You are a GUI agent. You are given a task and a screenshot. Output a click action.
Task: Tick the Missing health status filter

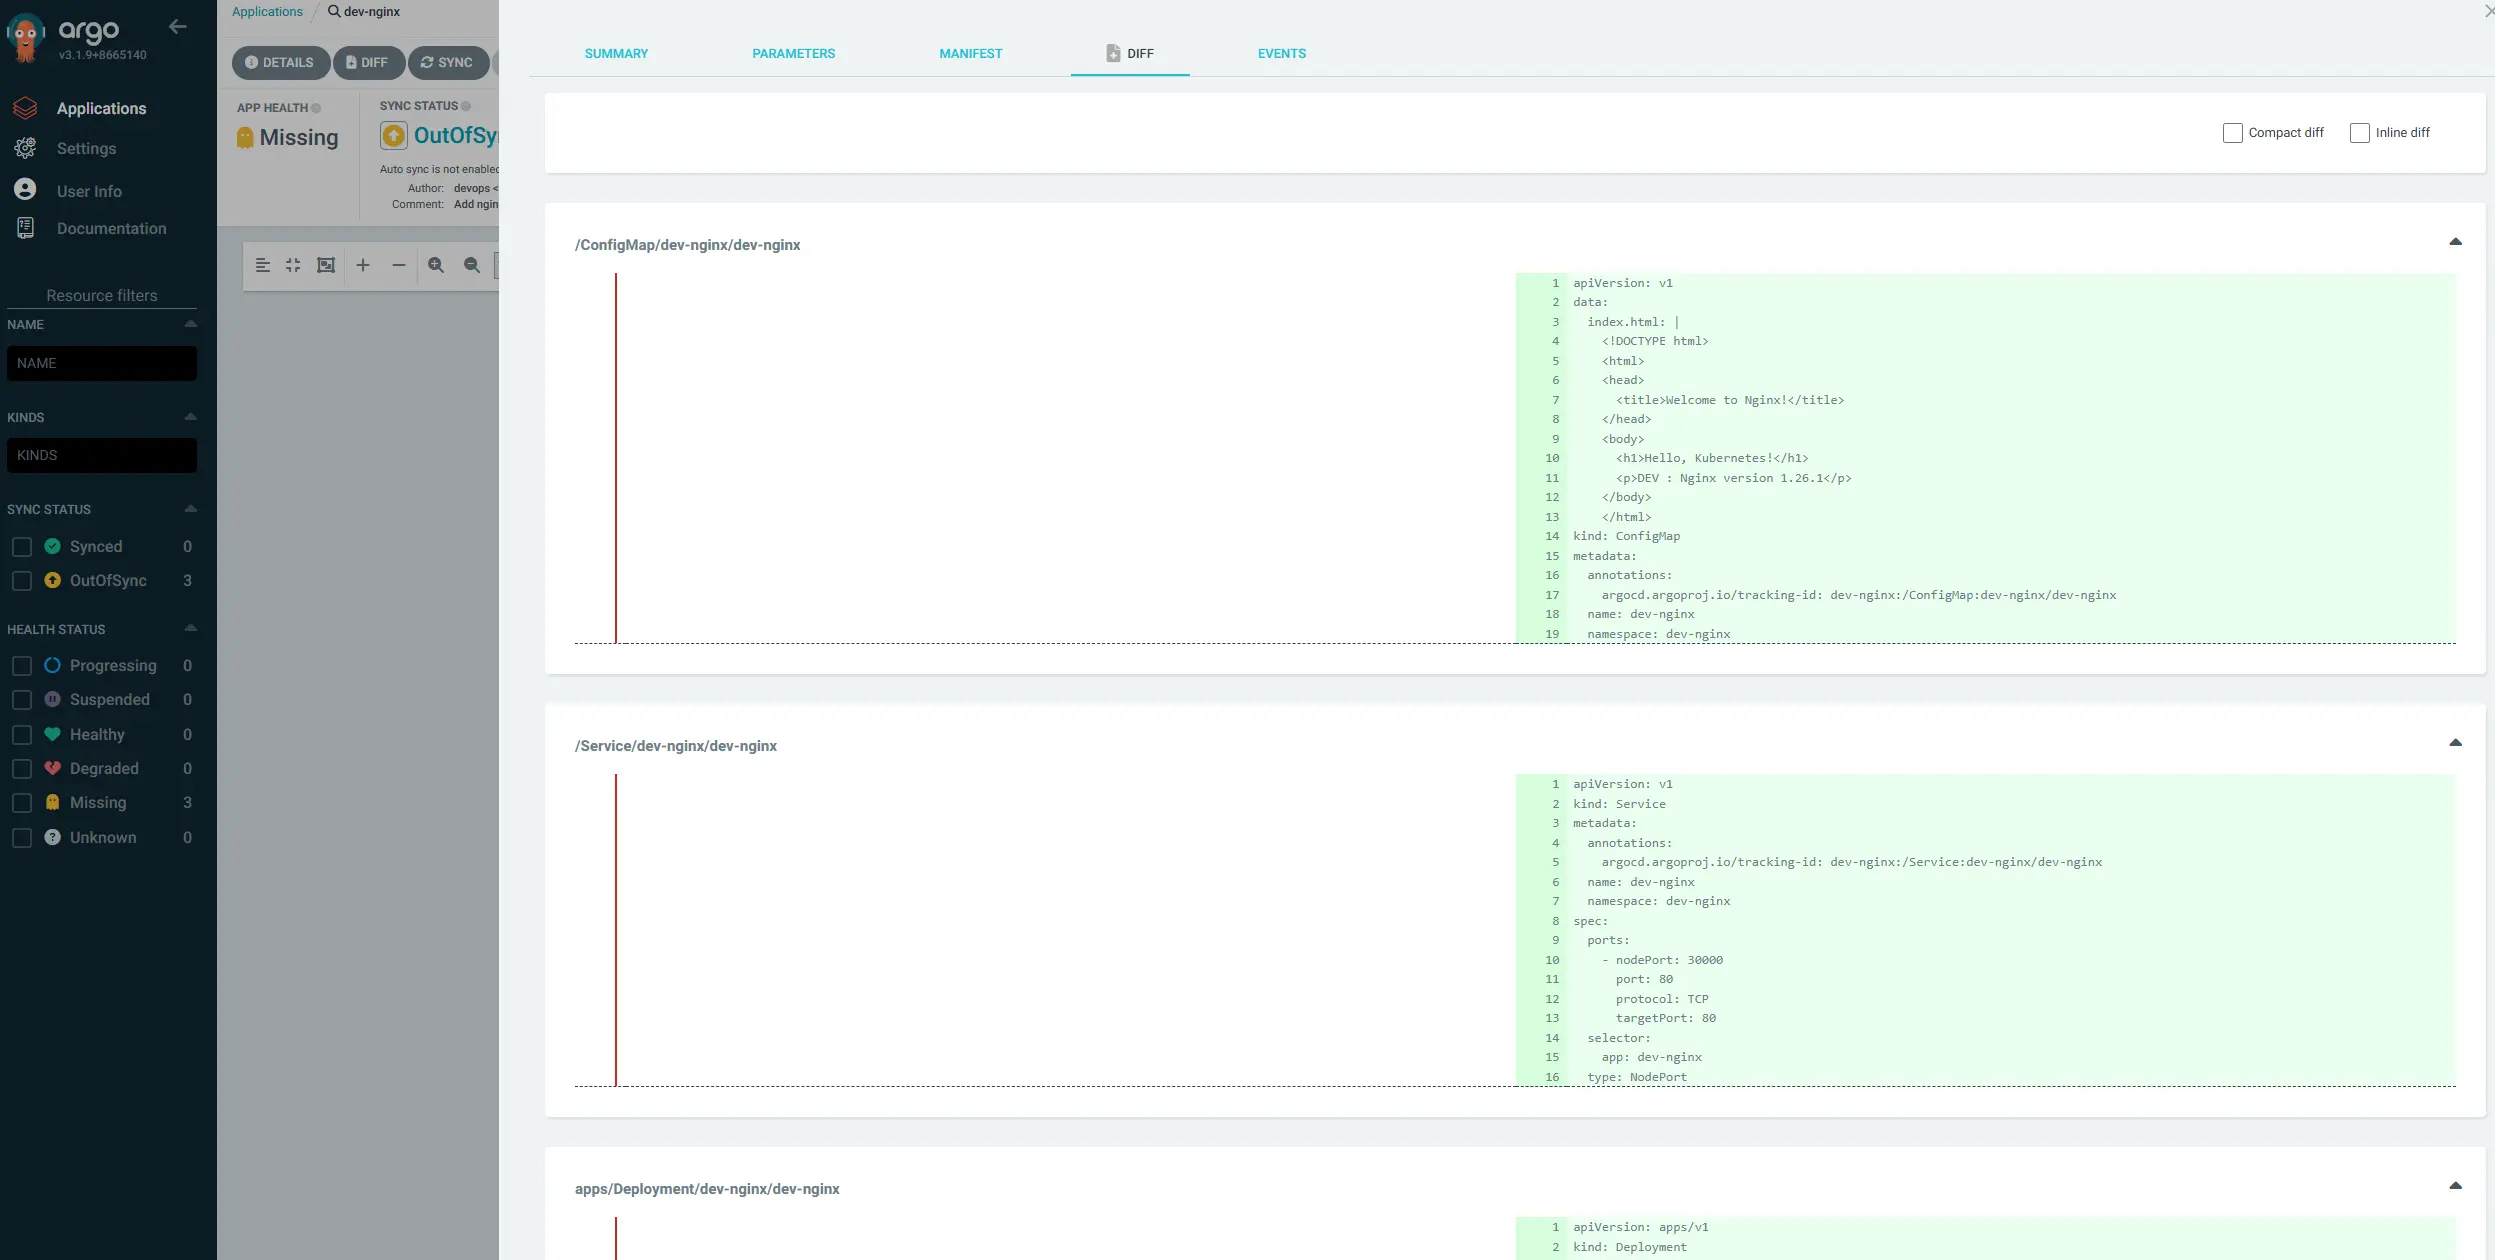tap(22, 803)
